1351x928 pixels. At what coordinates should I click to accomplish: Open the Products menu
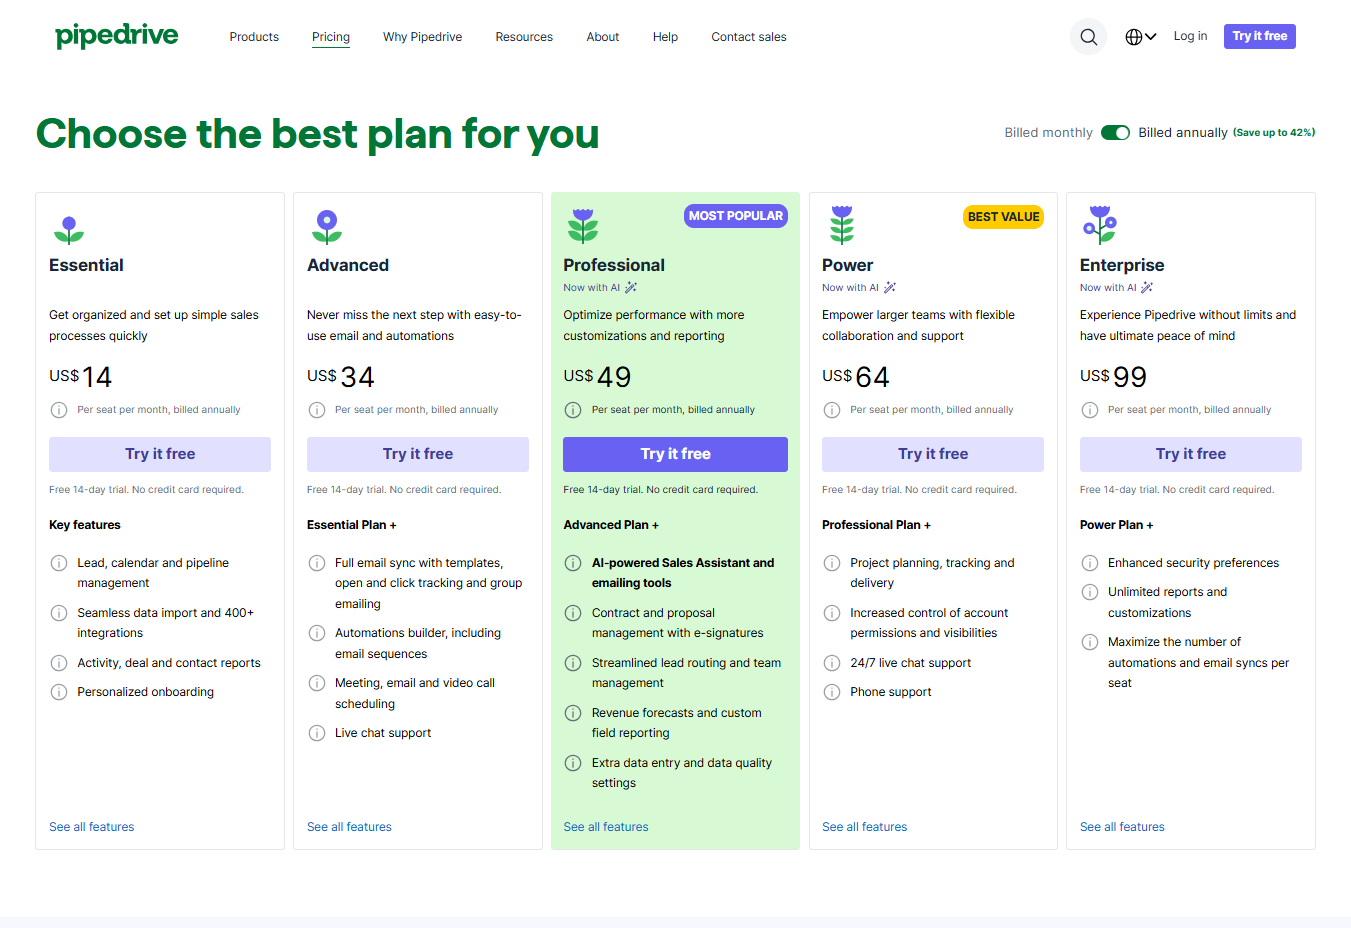click(x=254, y=37)
